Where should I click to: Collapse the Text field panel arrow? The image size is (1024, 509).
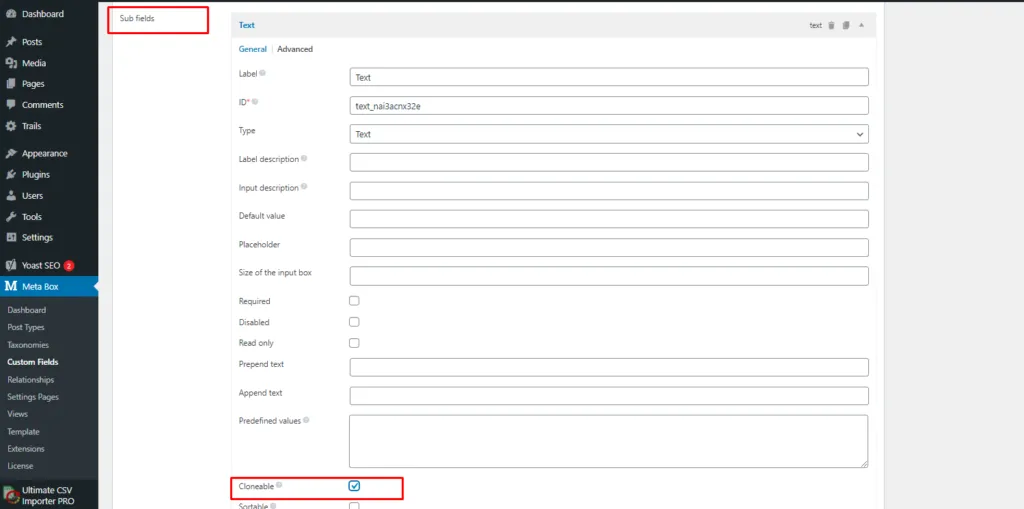(x=861, y=25)
